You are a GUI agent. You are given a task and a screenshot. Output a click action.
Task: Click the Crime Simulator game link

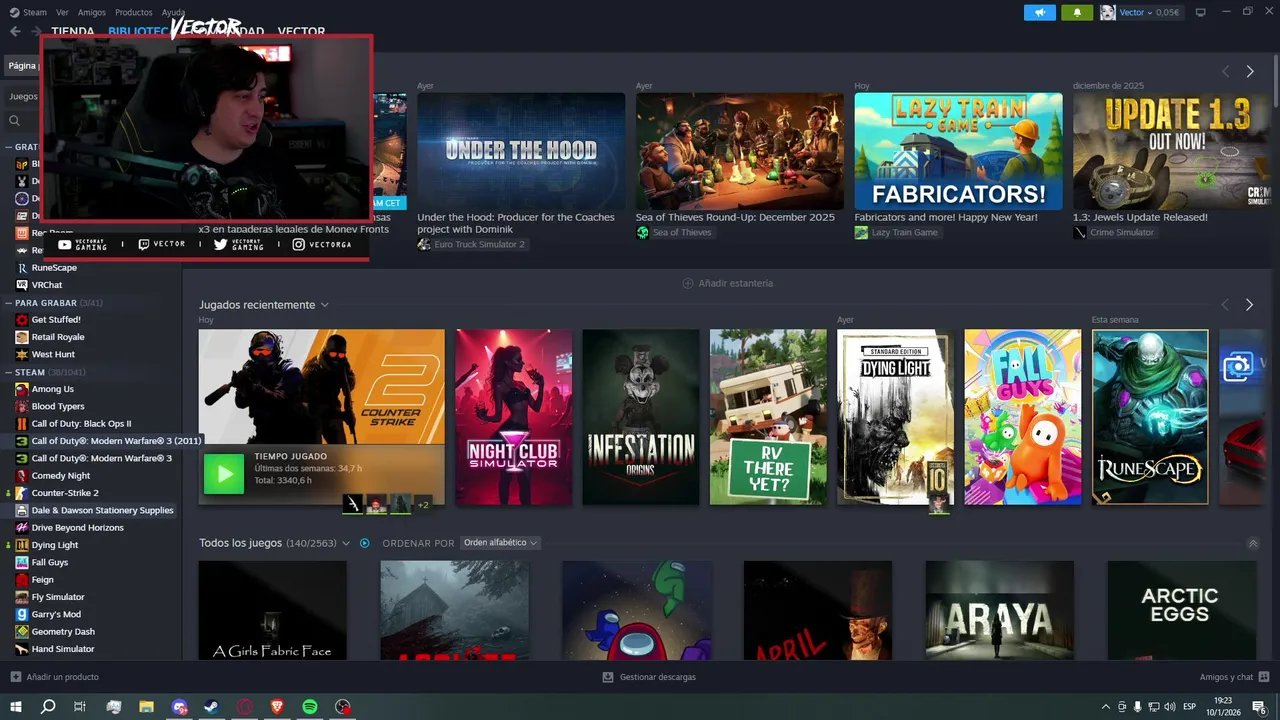[1122, 232]
